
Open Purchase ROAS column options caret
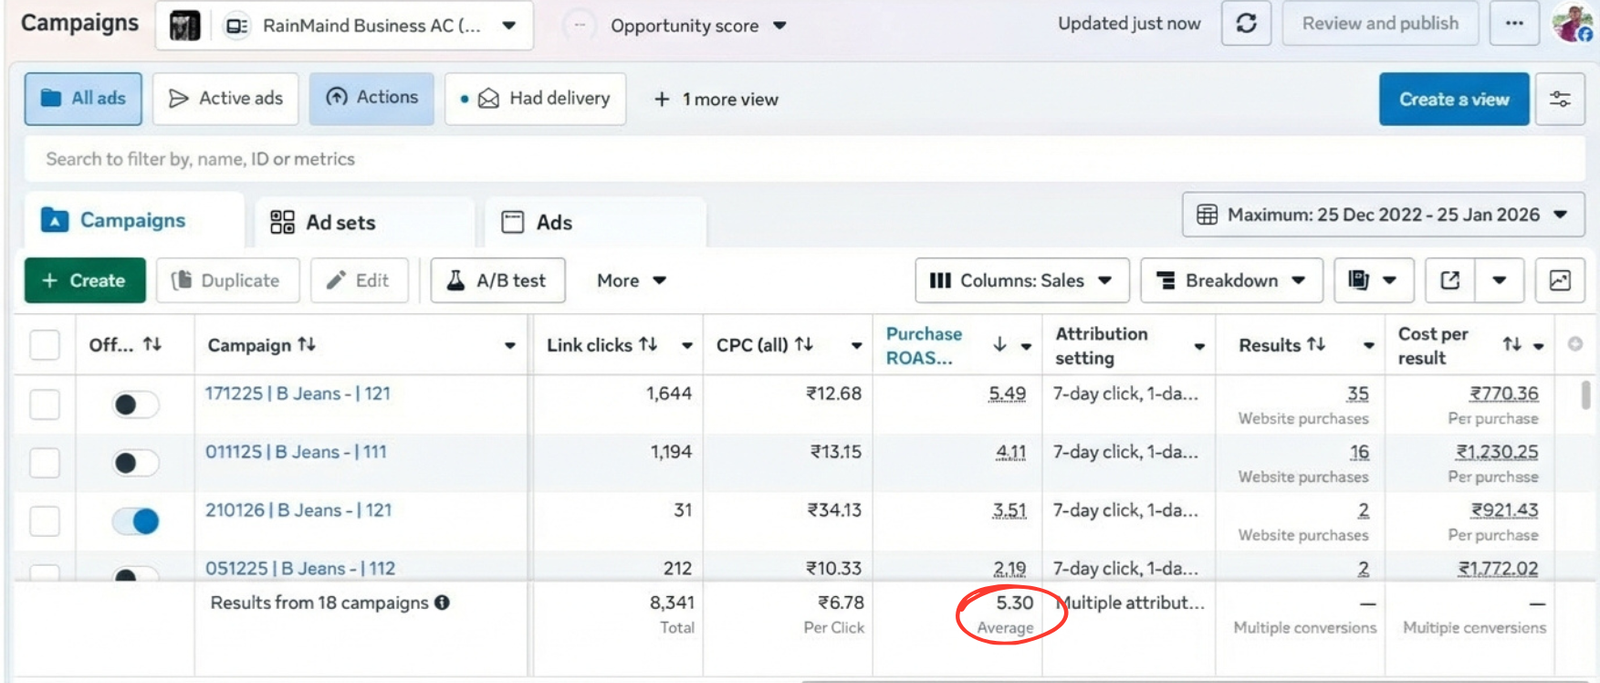[1026, 346]
